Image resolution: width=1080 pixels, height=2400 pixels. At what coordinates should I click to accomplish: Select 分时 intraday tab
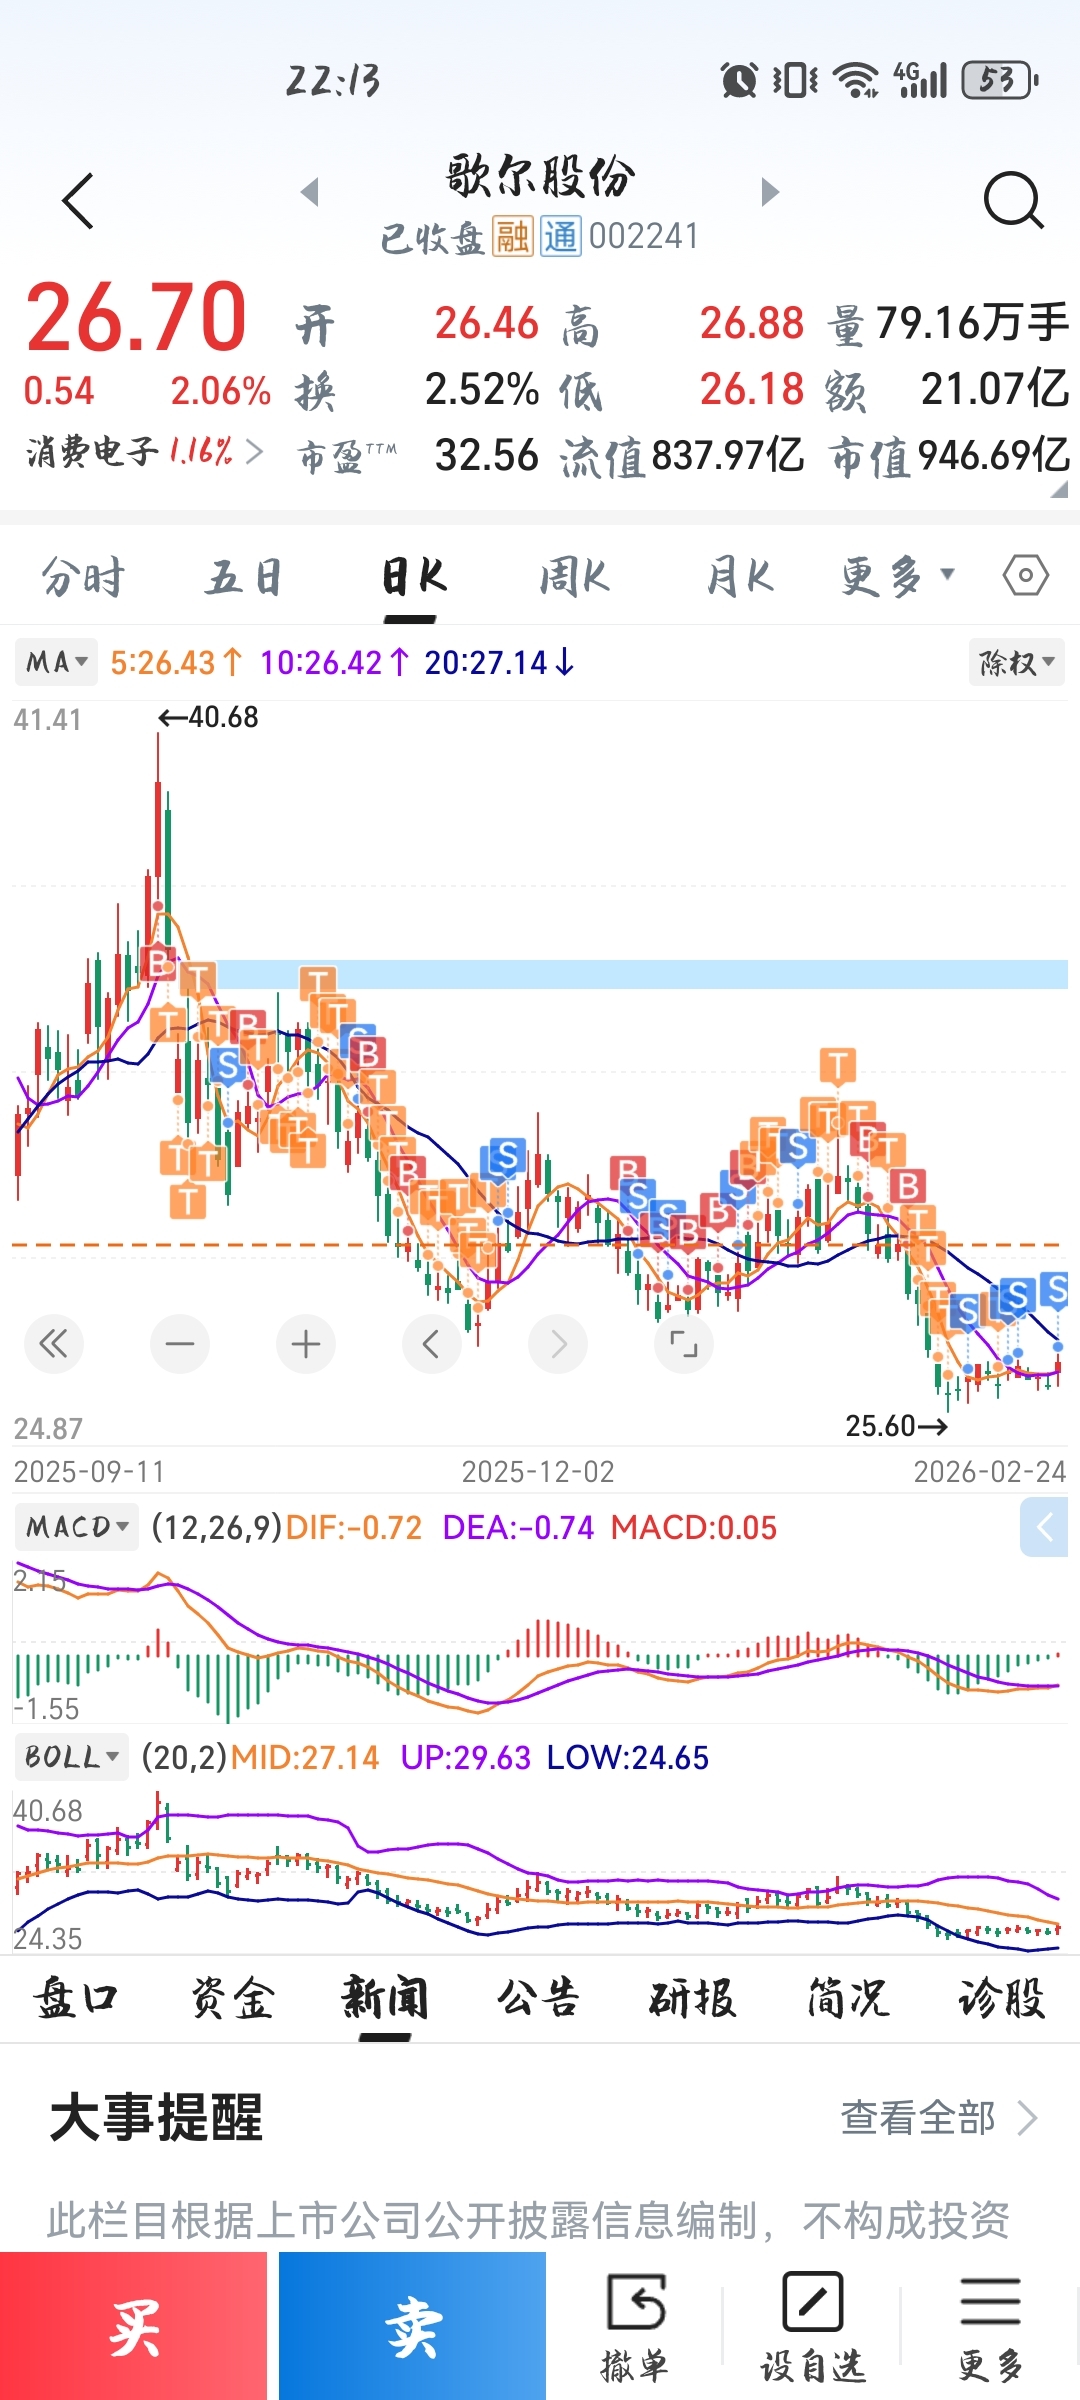pos(82,577)
